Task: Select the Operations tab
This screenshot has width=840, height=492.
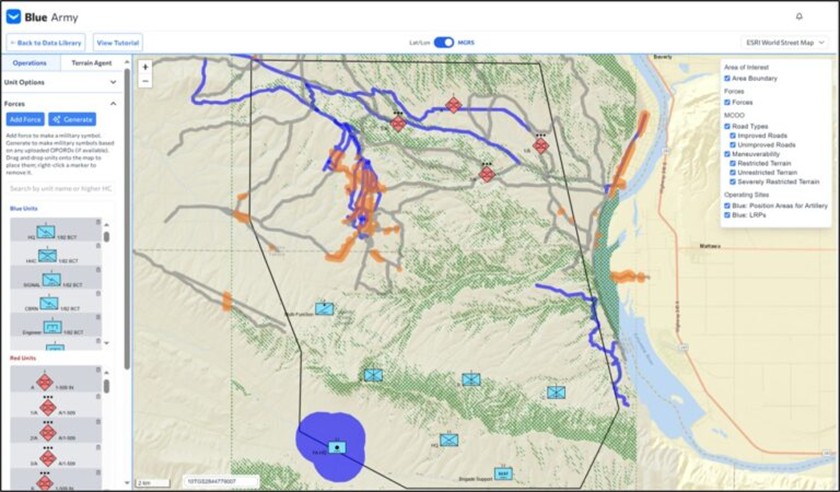Action: pyautogui.click(x=30, y=63)
